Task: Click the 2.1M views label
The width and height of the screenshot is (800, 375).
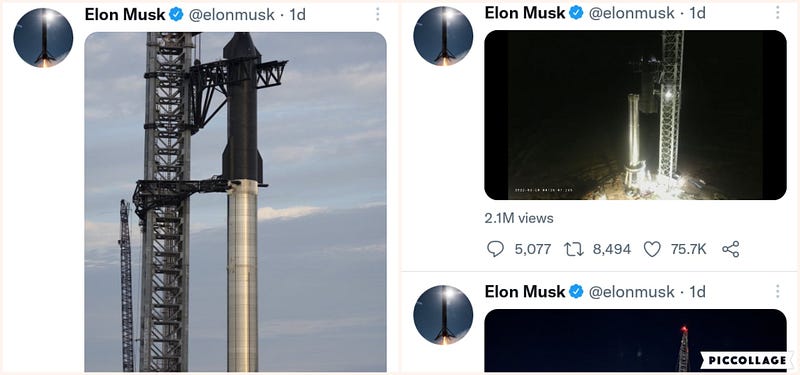Action: tap(519, 218)
